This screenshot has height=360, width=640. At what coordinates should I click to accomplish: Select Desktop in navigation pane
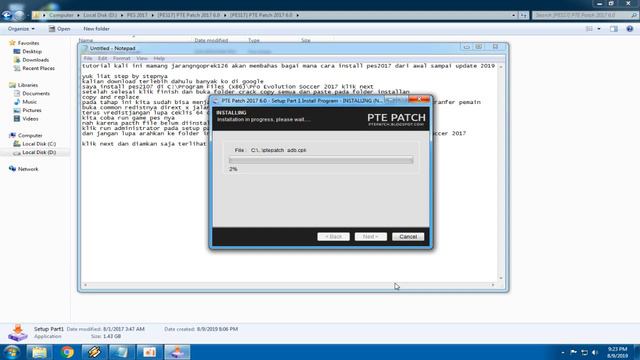click(32, 51)
